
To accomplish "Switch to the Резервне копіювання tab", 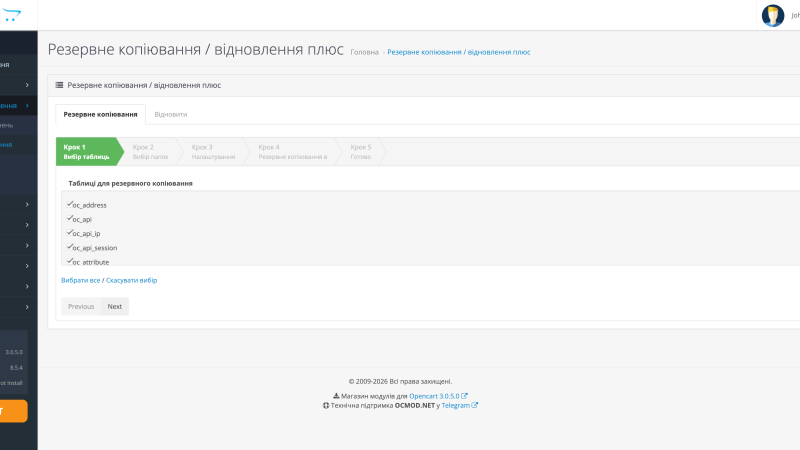I will coord(101,114).
